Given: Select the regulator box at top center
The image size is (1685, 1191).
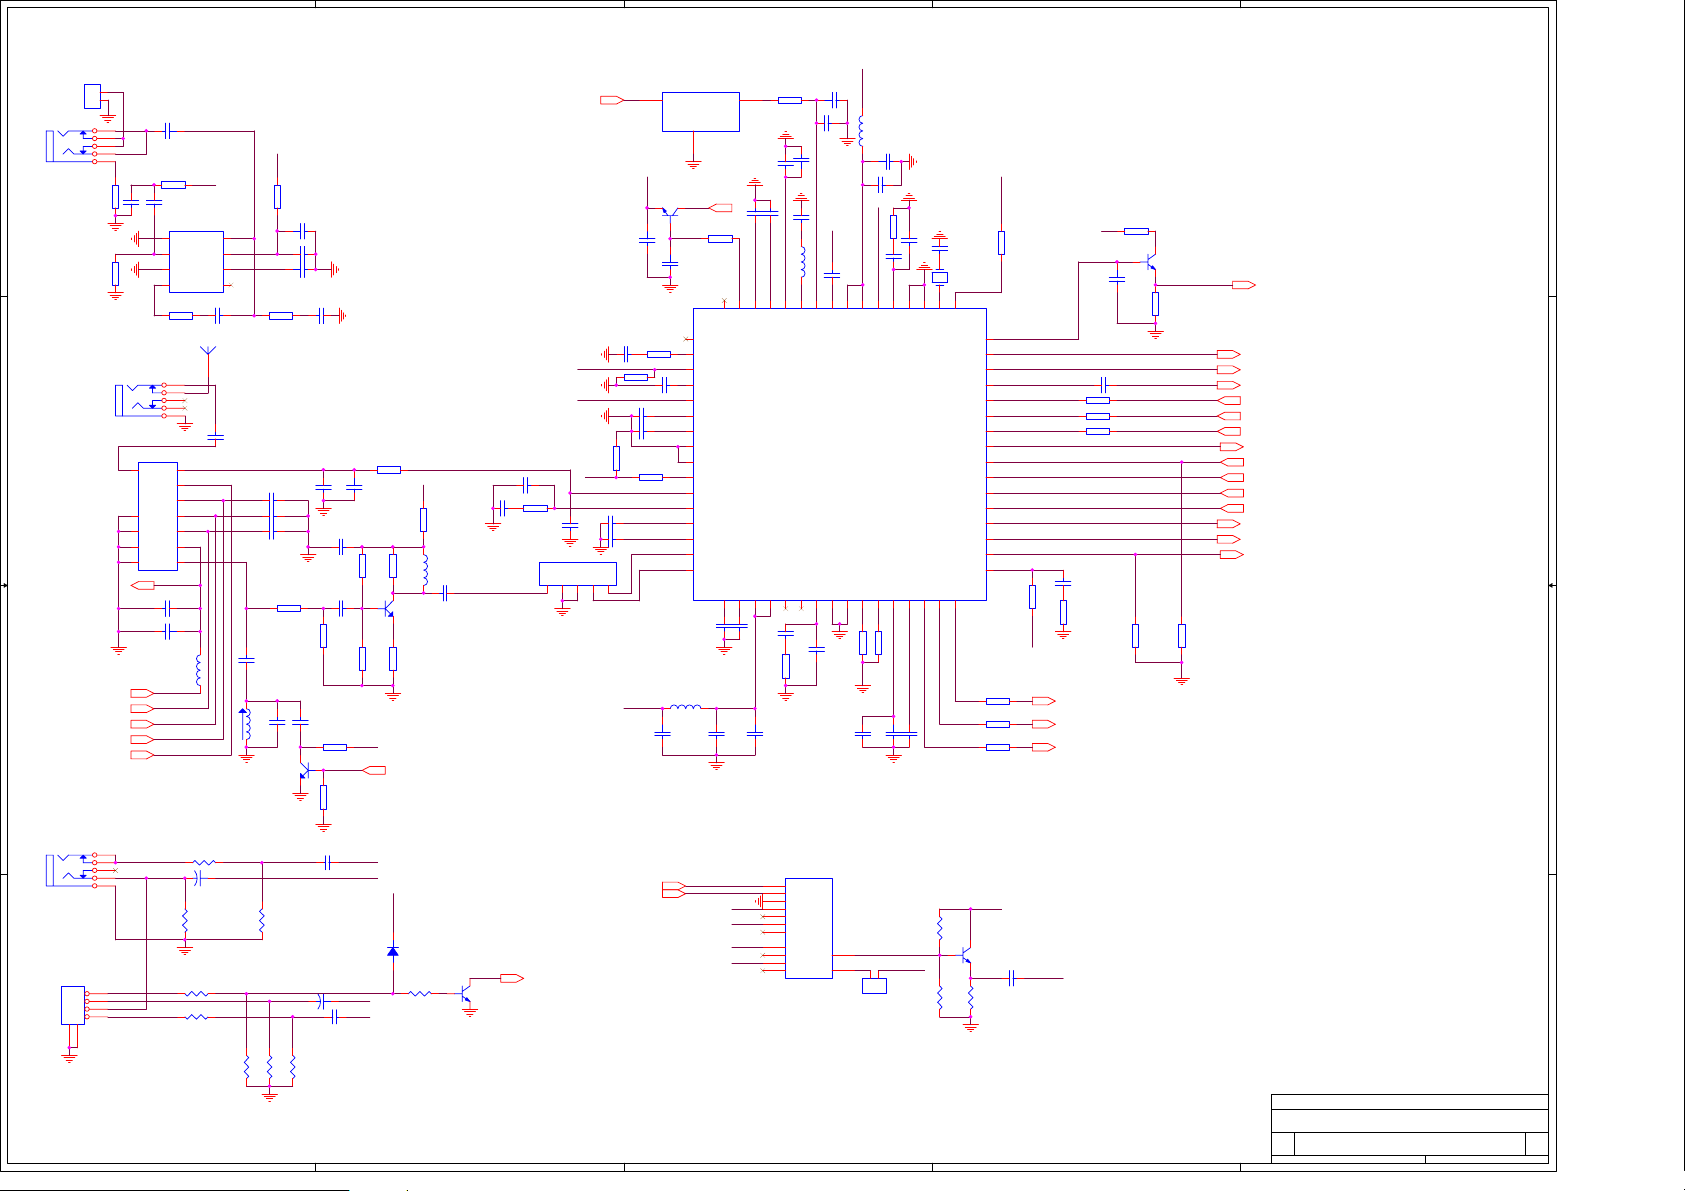Looking at the screenshot, I should coord(701,112).
